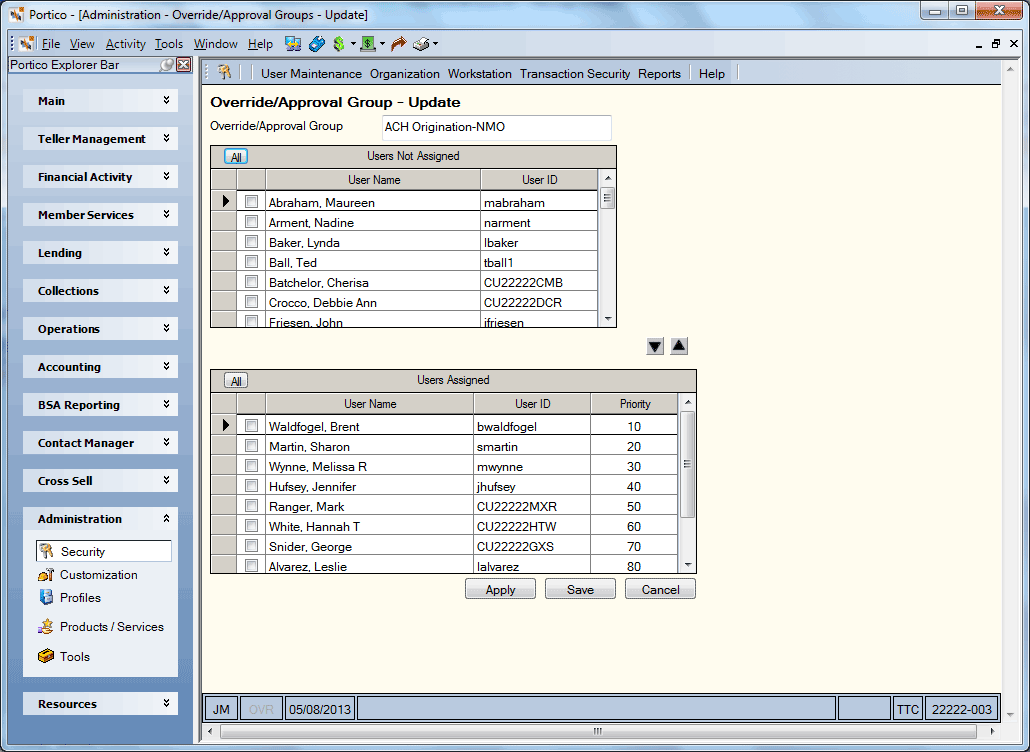Click the pin icon on Explorer Bar
This screenshot has width=1030, height=752.
pyautogui.click(x=167, y=64)
